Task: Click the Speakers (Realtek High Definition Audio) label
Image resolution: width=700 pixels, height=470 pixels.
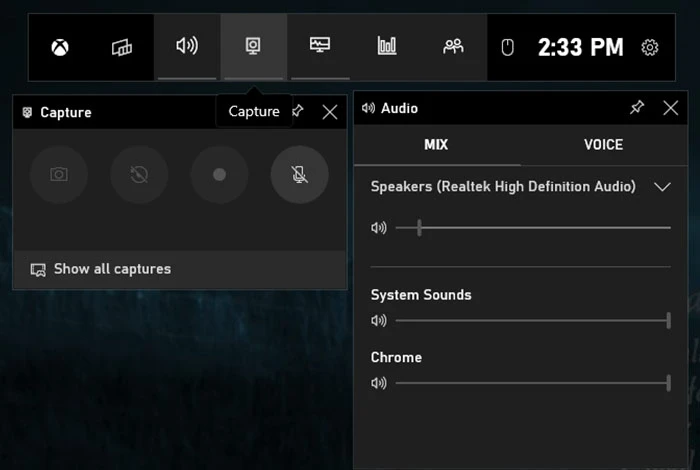Action: 503,187
